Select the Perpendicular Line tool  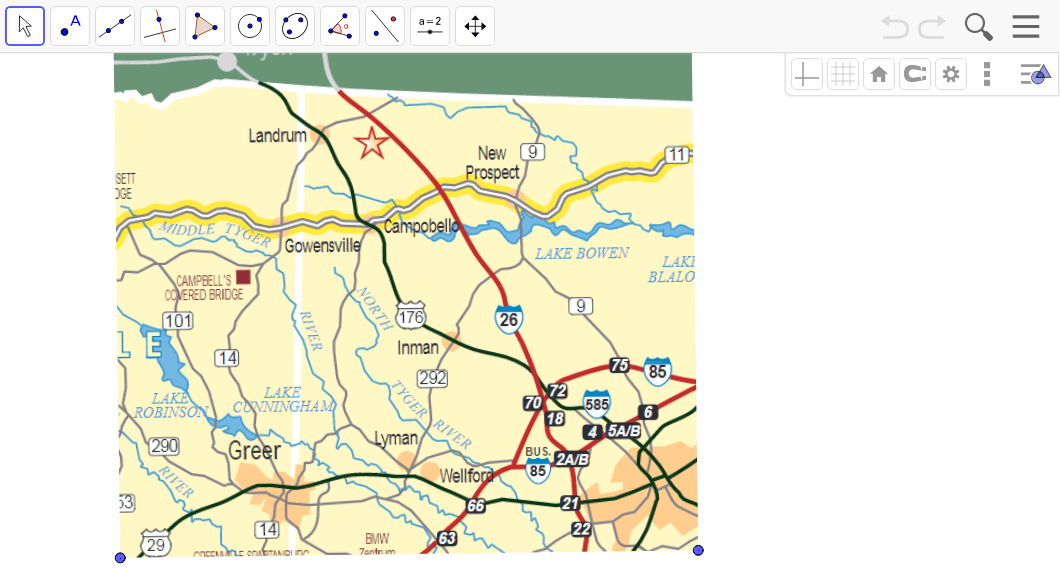(x=160, y=26)
